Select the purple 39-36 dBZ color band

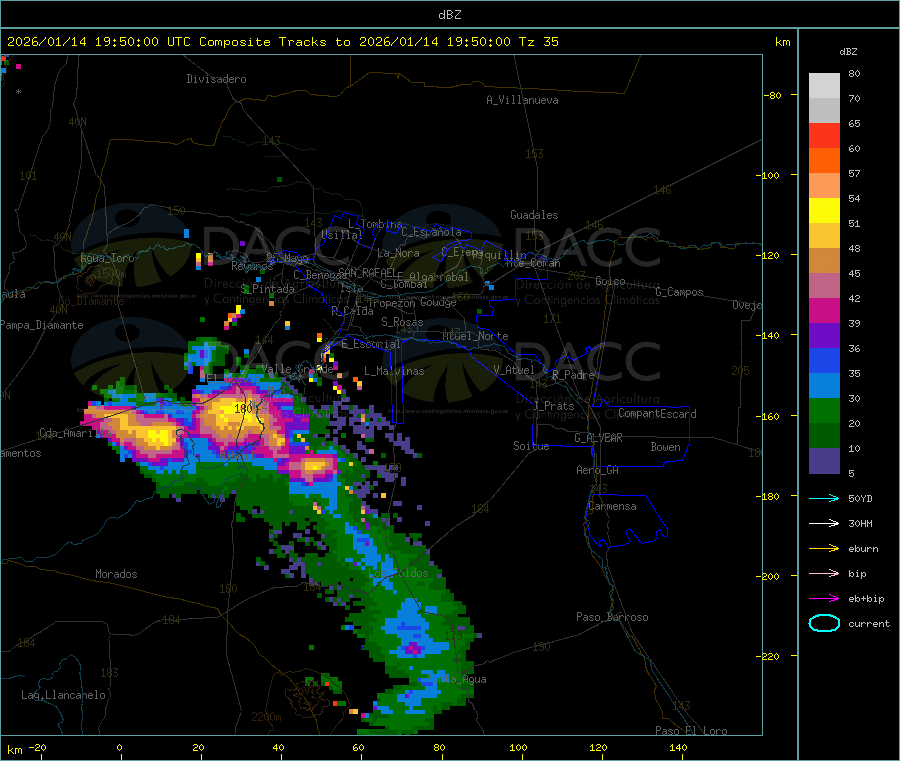(x=824, y=336)
